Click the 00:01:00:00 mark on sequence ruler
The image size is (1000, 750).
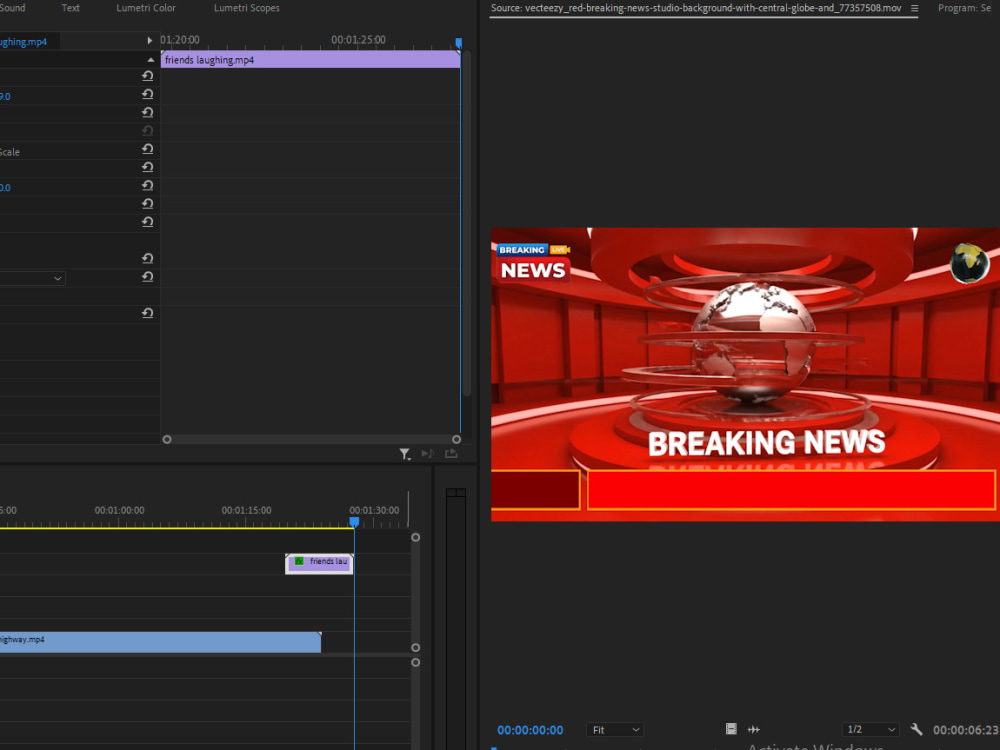coord(119,510)
